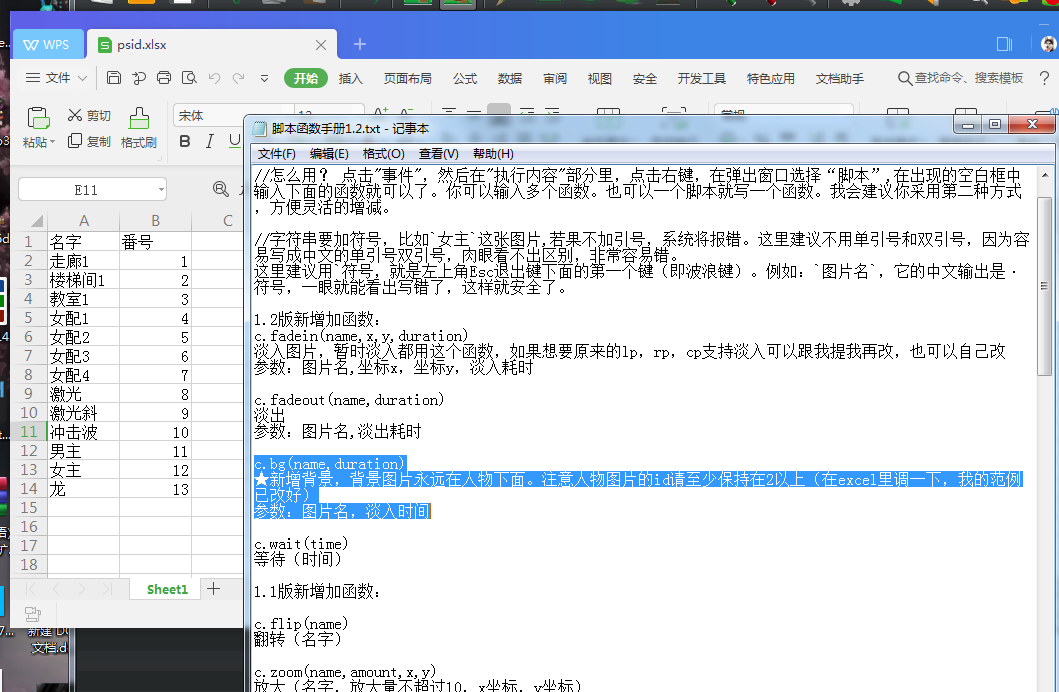Select the Sheet1 tab

click(x=167, y=589)
